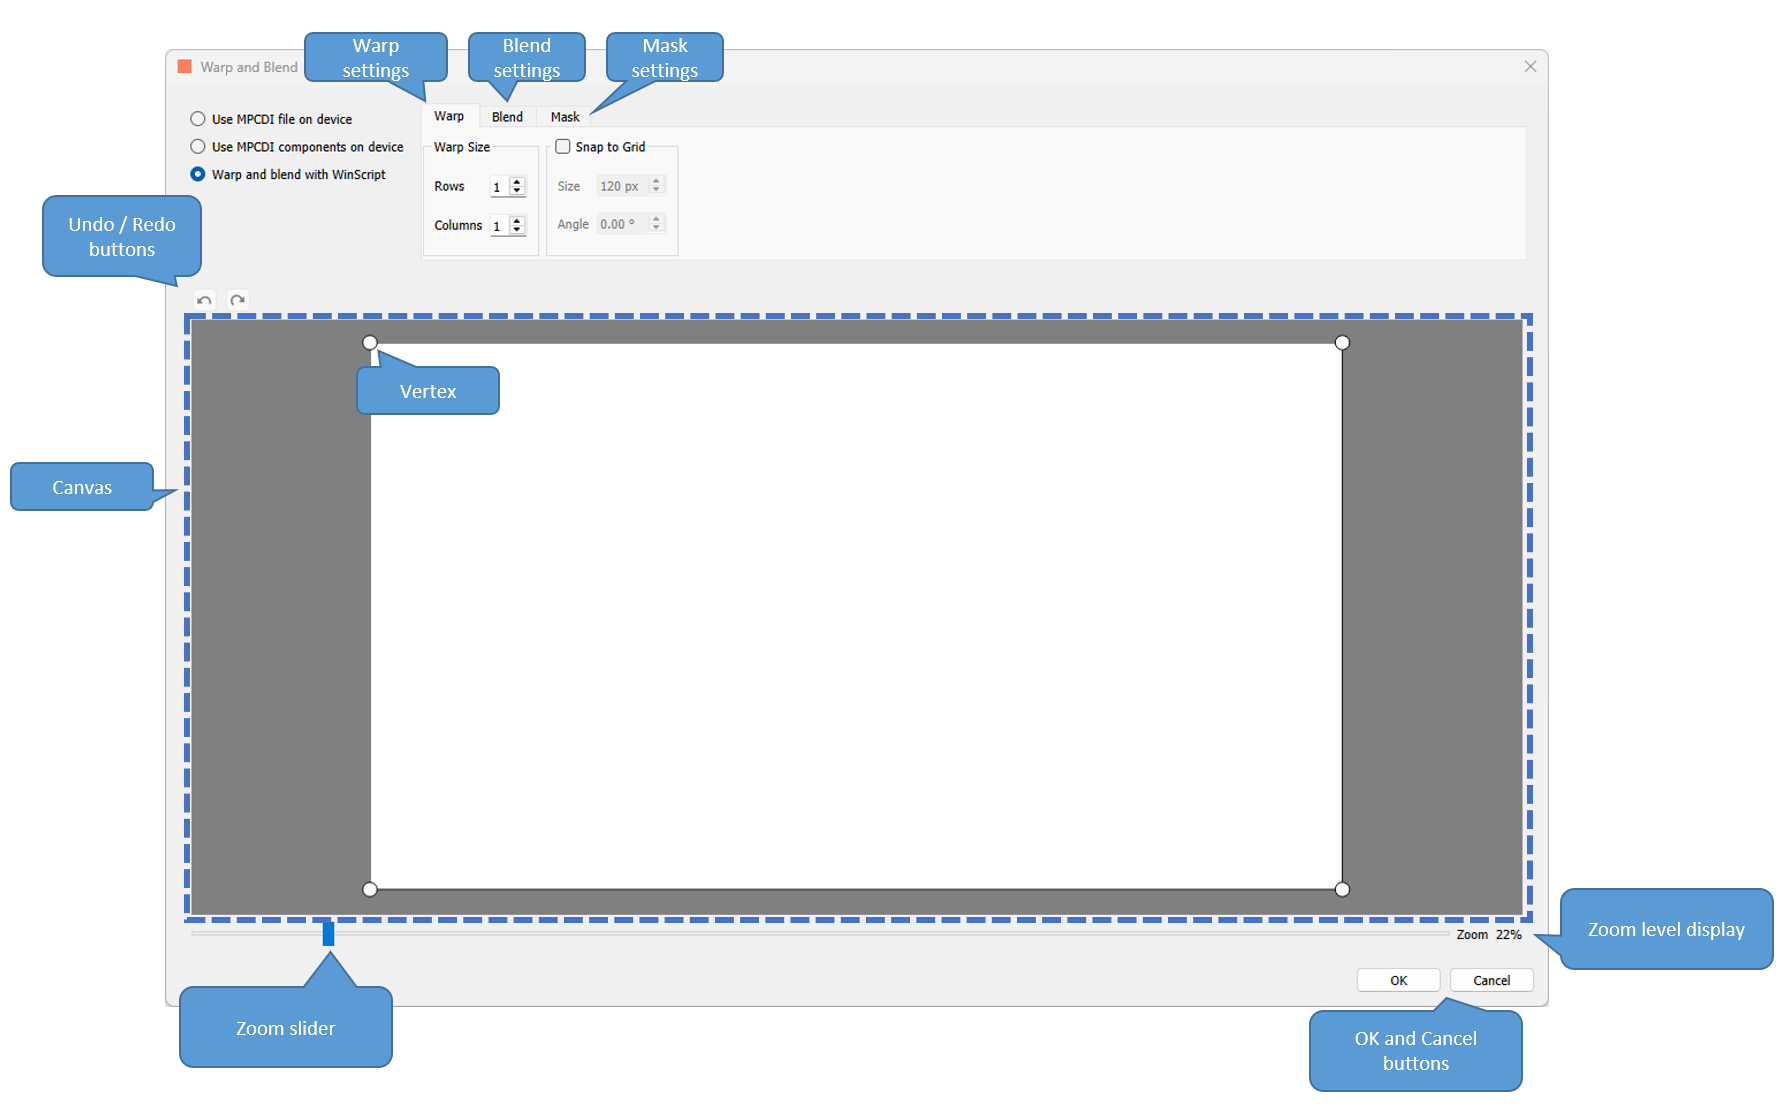Screen dimensions: 1788x1112
Task: Switch to the Blend tab
Action: [x=507, y=117]
